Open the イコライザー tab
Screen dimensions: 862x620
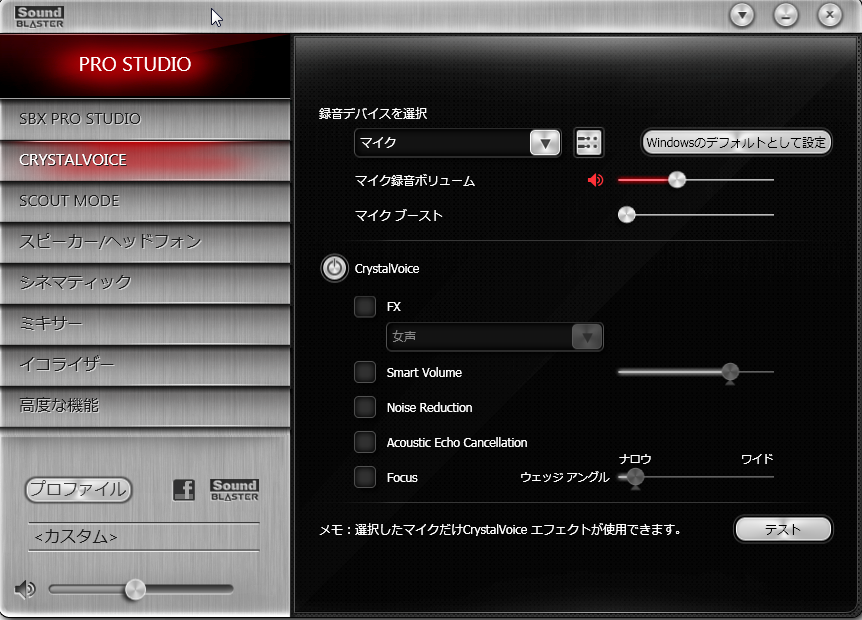pyautogui.click(x=145, y=365)
